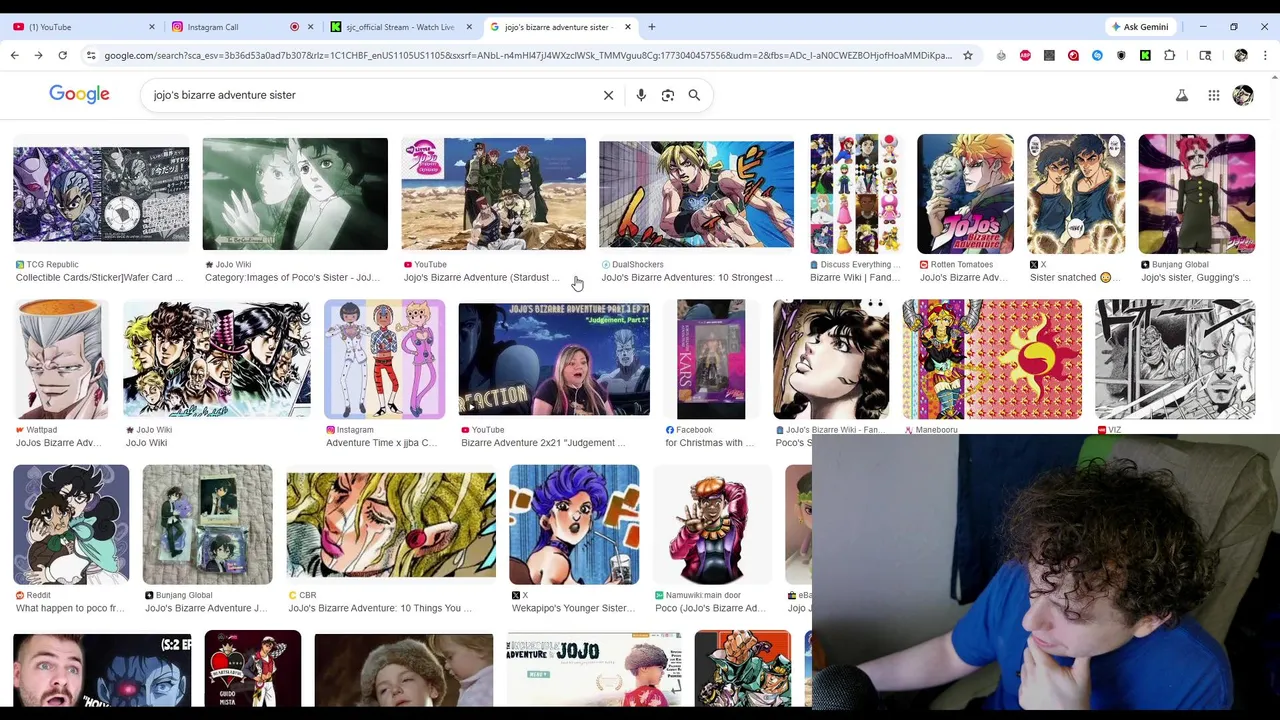Open the X 'Sister snatched' image

coord(1076,194)
